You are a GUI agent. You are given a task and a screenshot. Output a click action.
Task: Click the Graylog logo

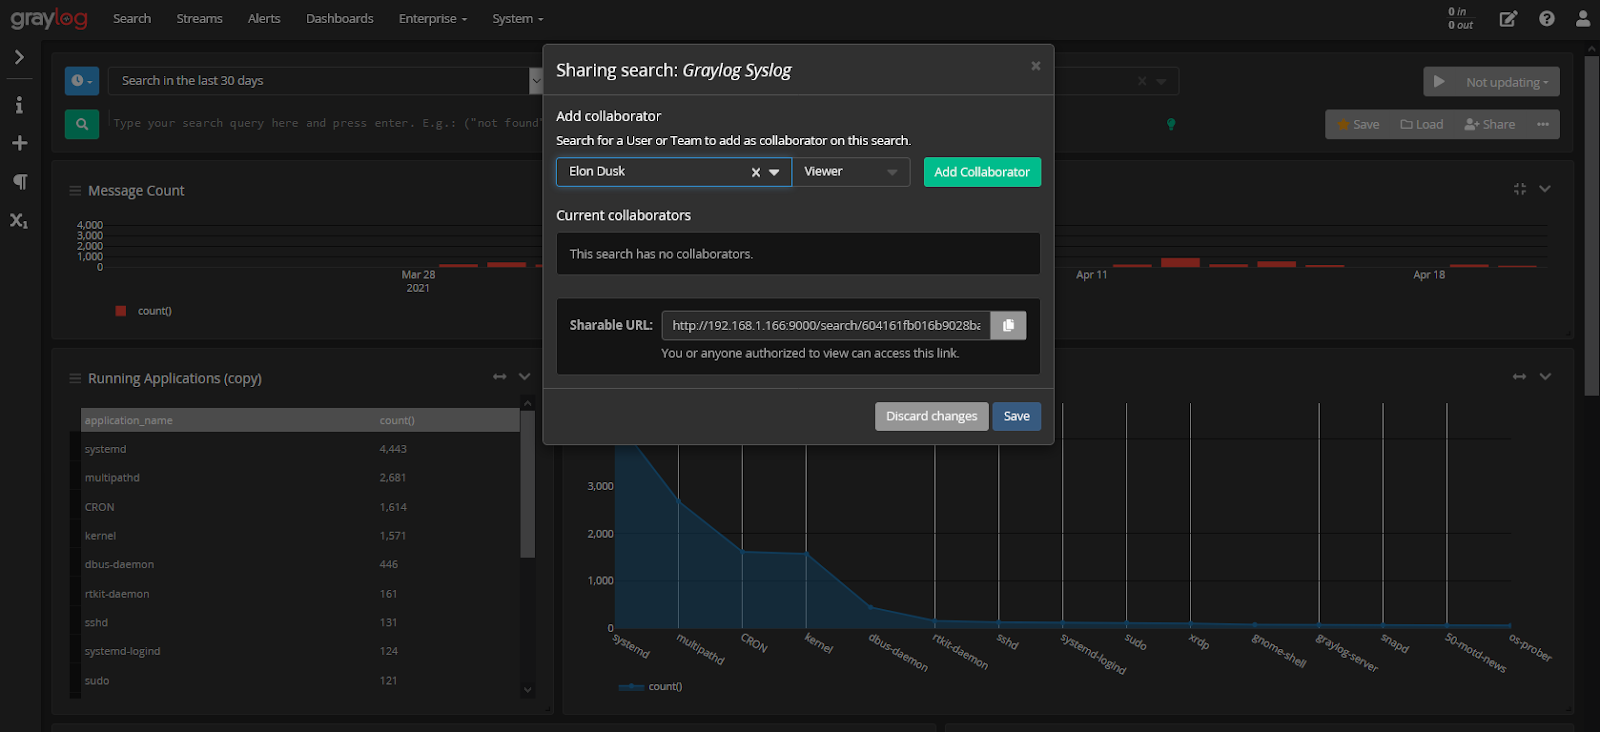click(x=49, y=18)
